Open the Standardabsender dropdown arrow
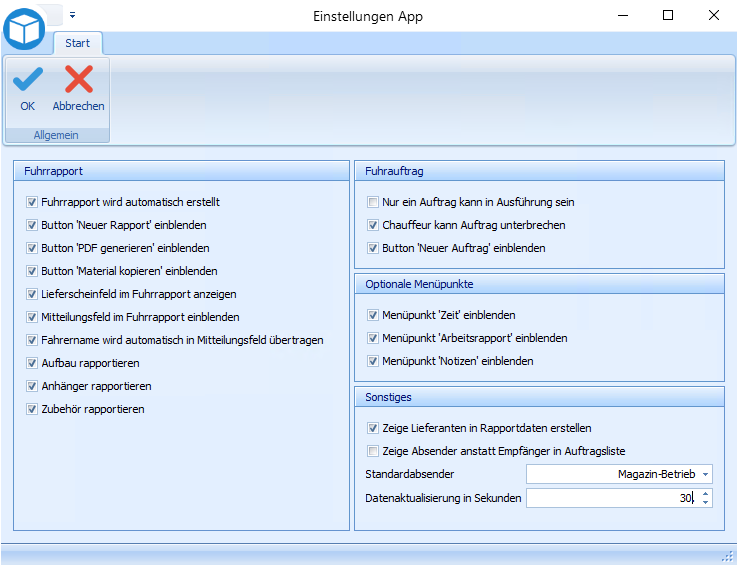 tap(705, 475)
